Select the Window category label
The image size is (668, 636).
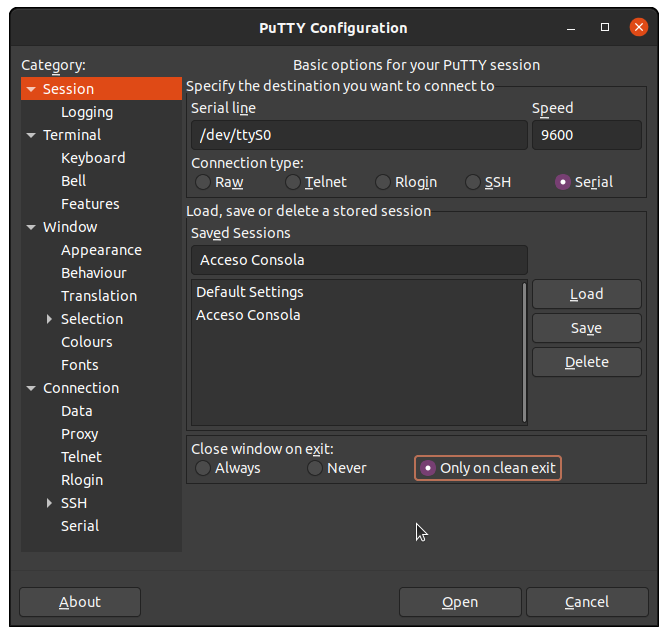[70, 227]
